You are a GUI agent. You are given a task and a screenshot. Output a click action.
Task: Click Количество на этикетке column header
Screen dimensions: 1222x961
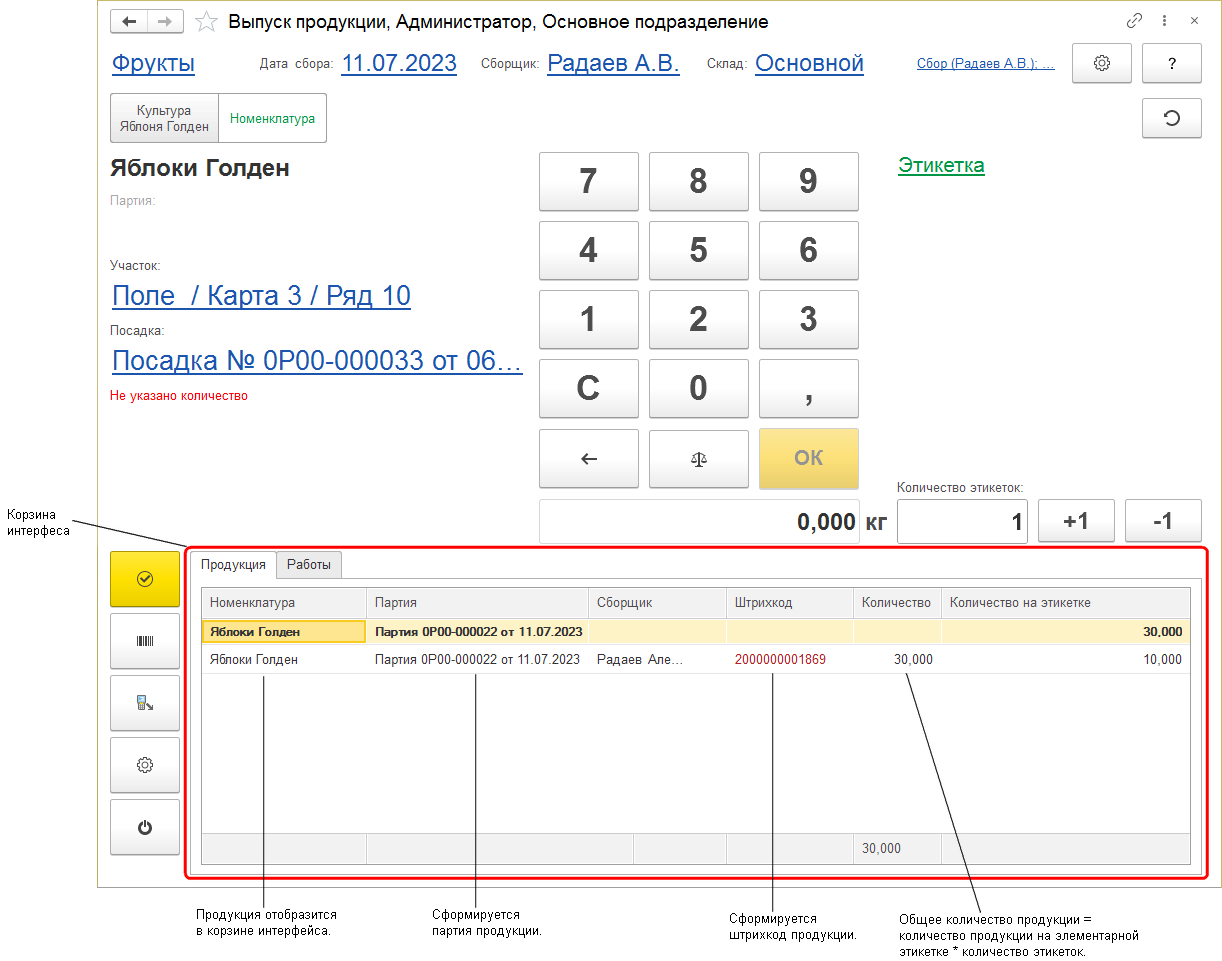pos(1065,603)
